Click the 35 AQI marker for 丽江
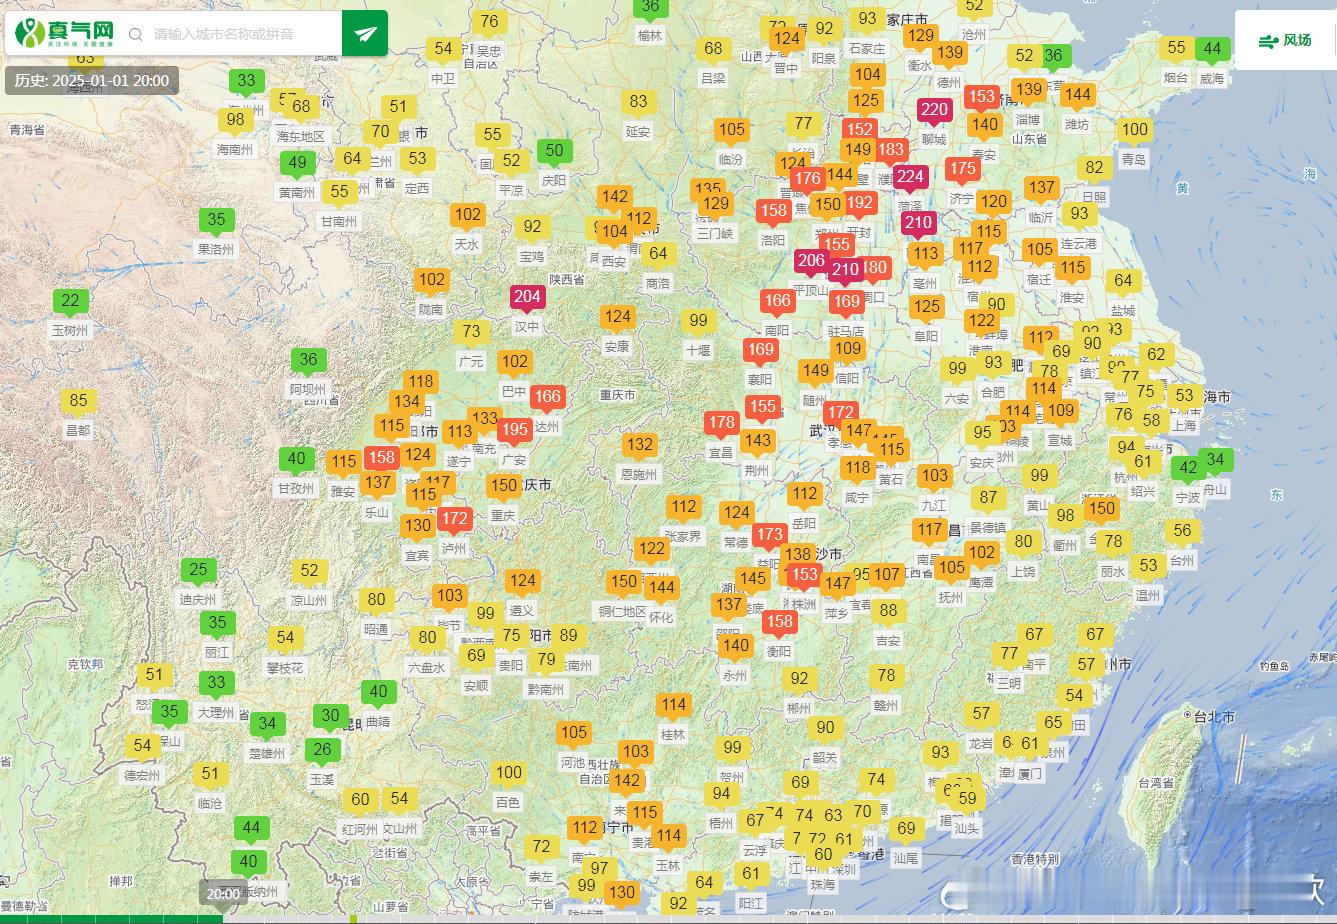Viewport: 1337px width, 924px height. 218,624
